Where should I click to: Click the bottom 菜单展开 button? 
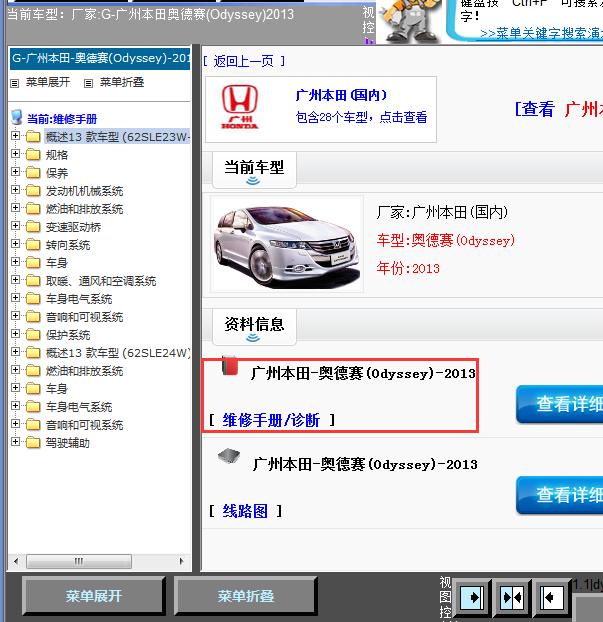(94, 596)
